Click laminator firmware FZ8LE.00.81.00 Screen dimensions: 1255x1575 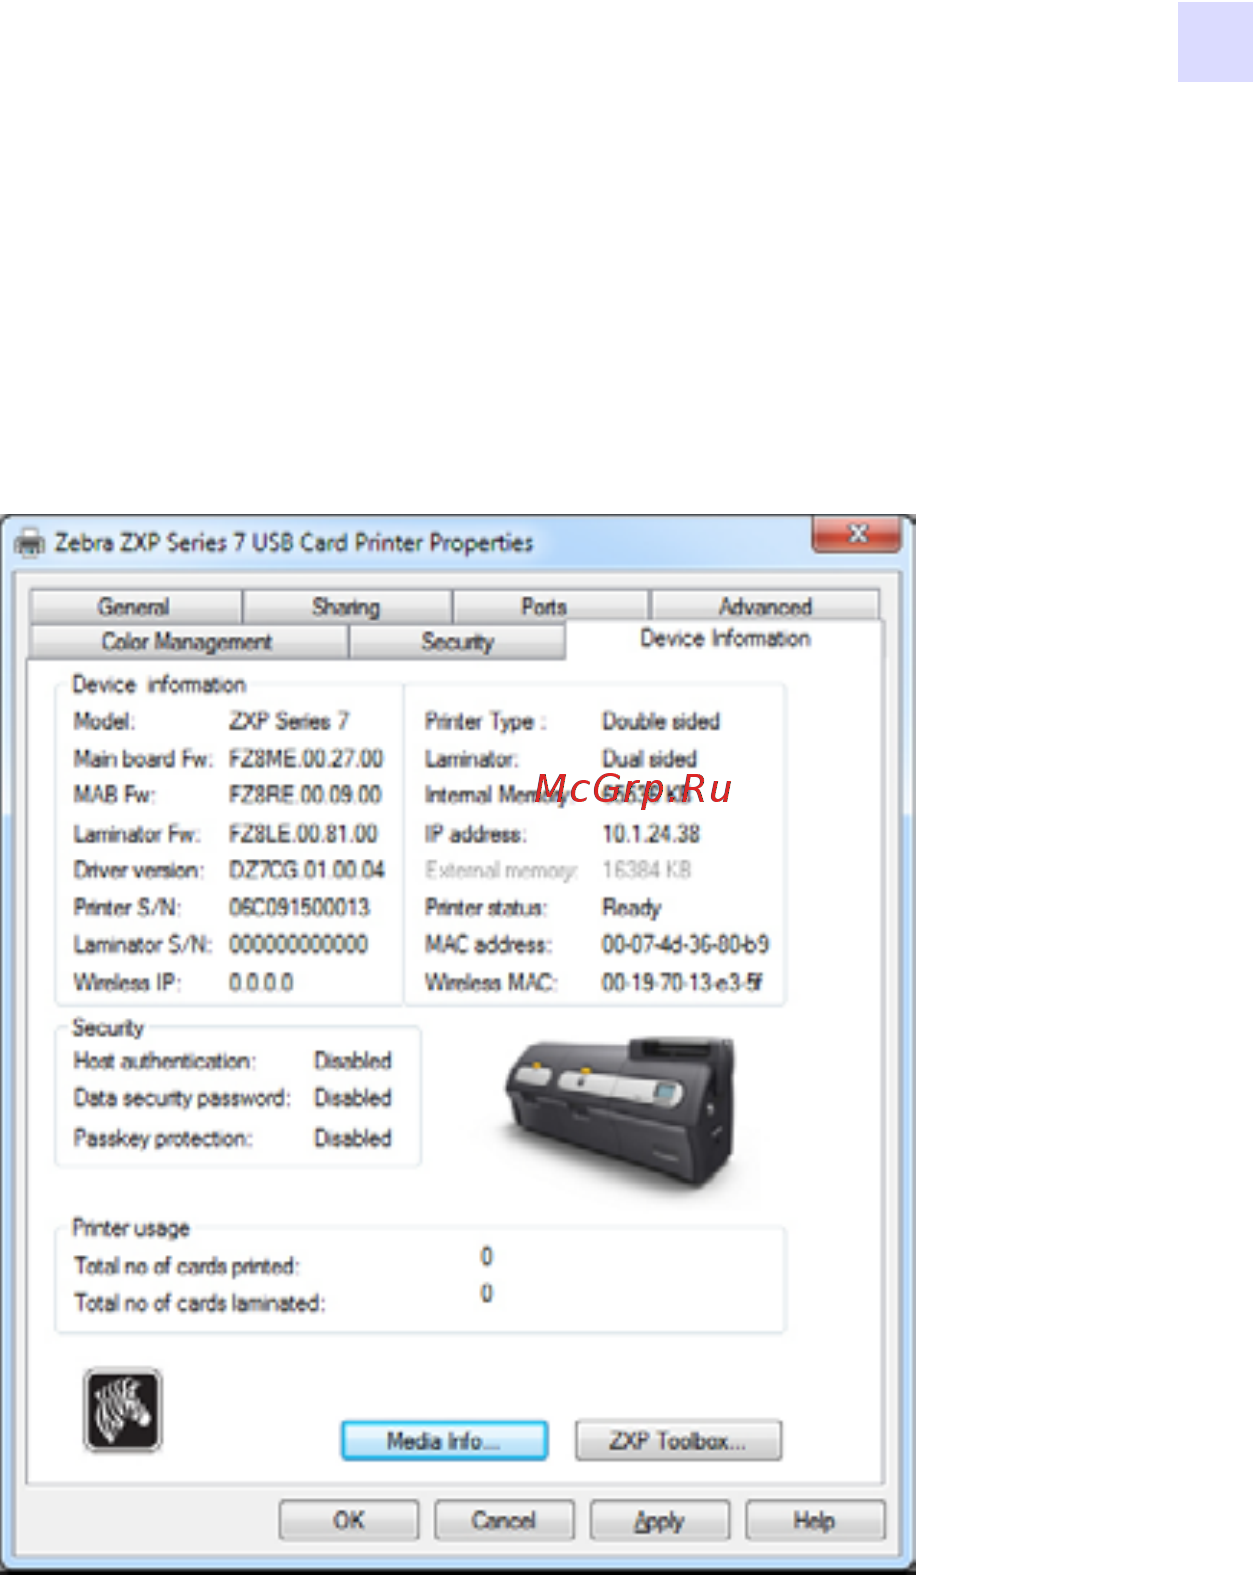pyautogui.click(x=303, y=833)
